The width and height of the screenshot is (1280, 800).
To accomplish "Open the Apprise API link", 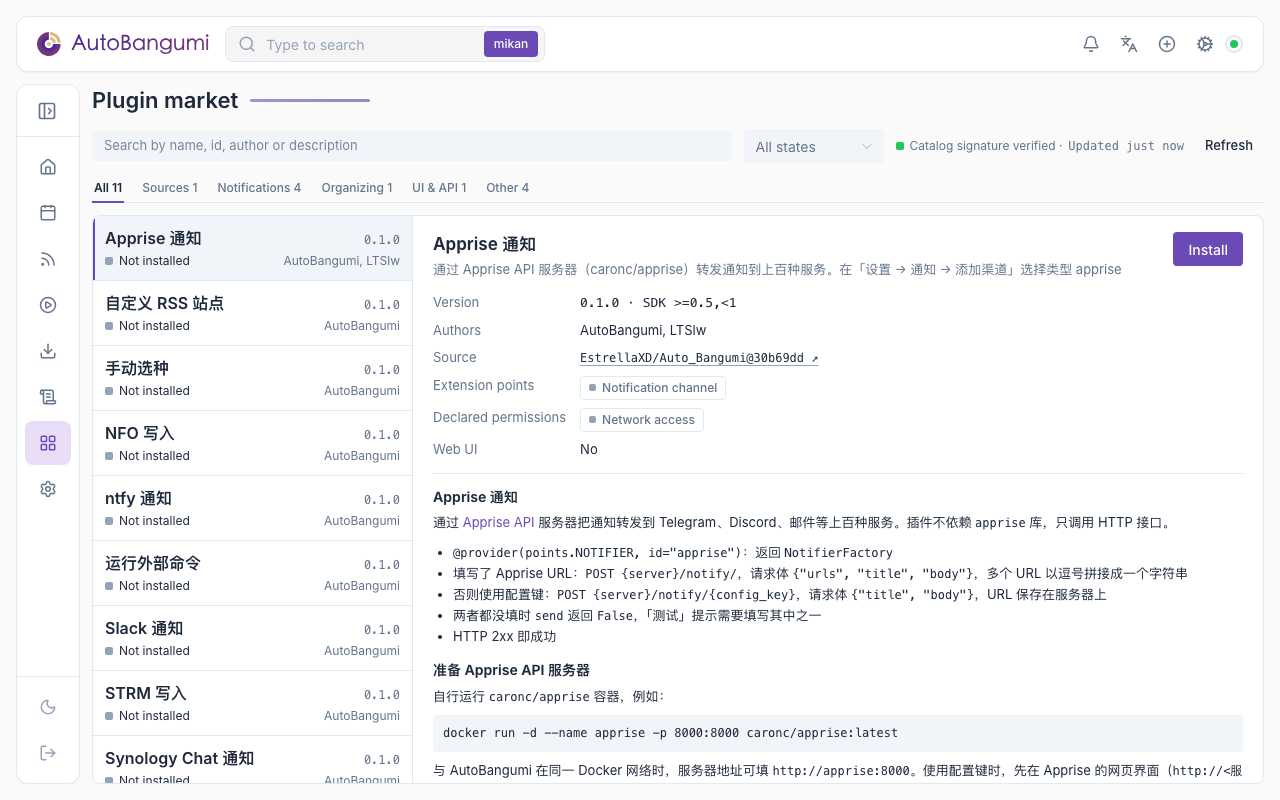I will pyautogui.click(x=498, y=522).
